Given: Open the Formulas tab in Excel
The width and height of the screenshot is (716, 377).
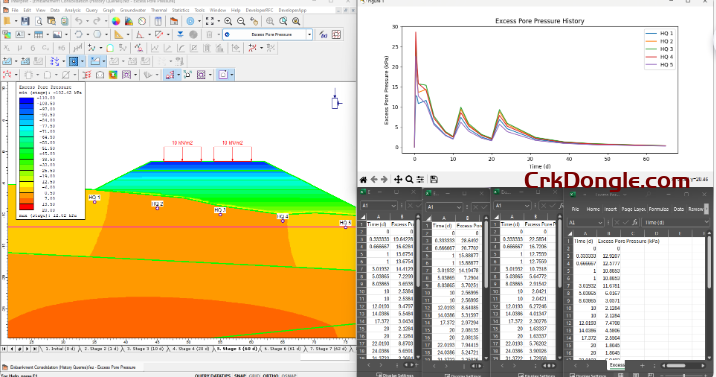Looking at the screenshot, I should [x=658, y=209].
